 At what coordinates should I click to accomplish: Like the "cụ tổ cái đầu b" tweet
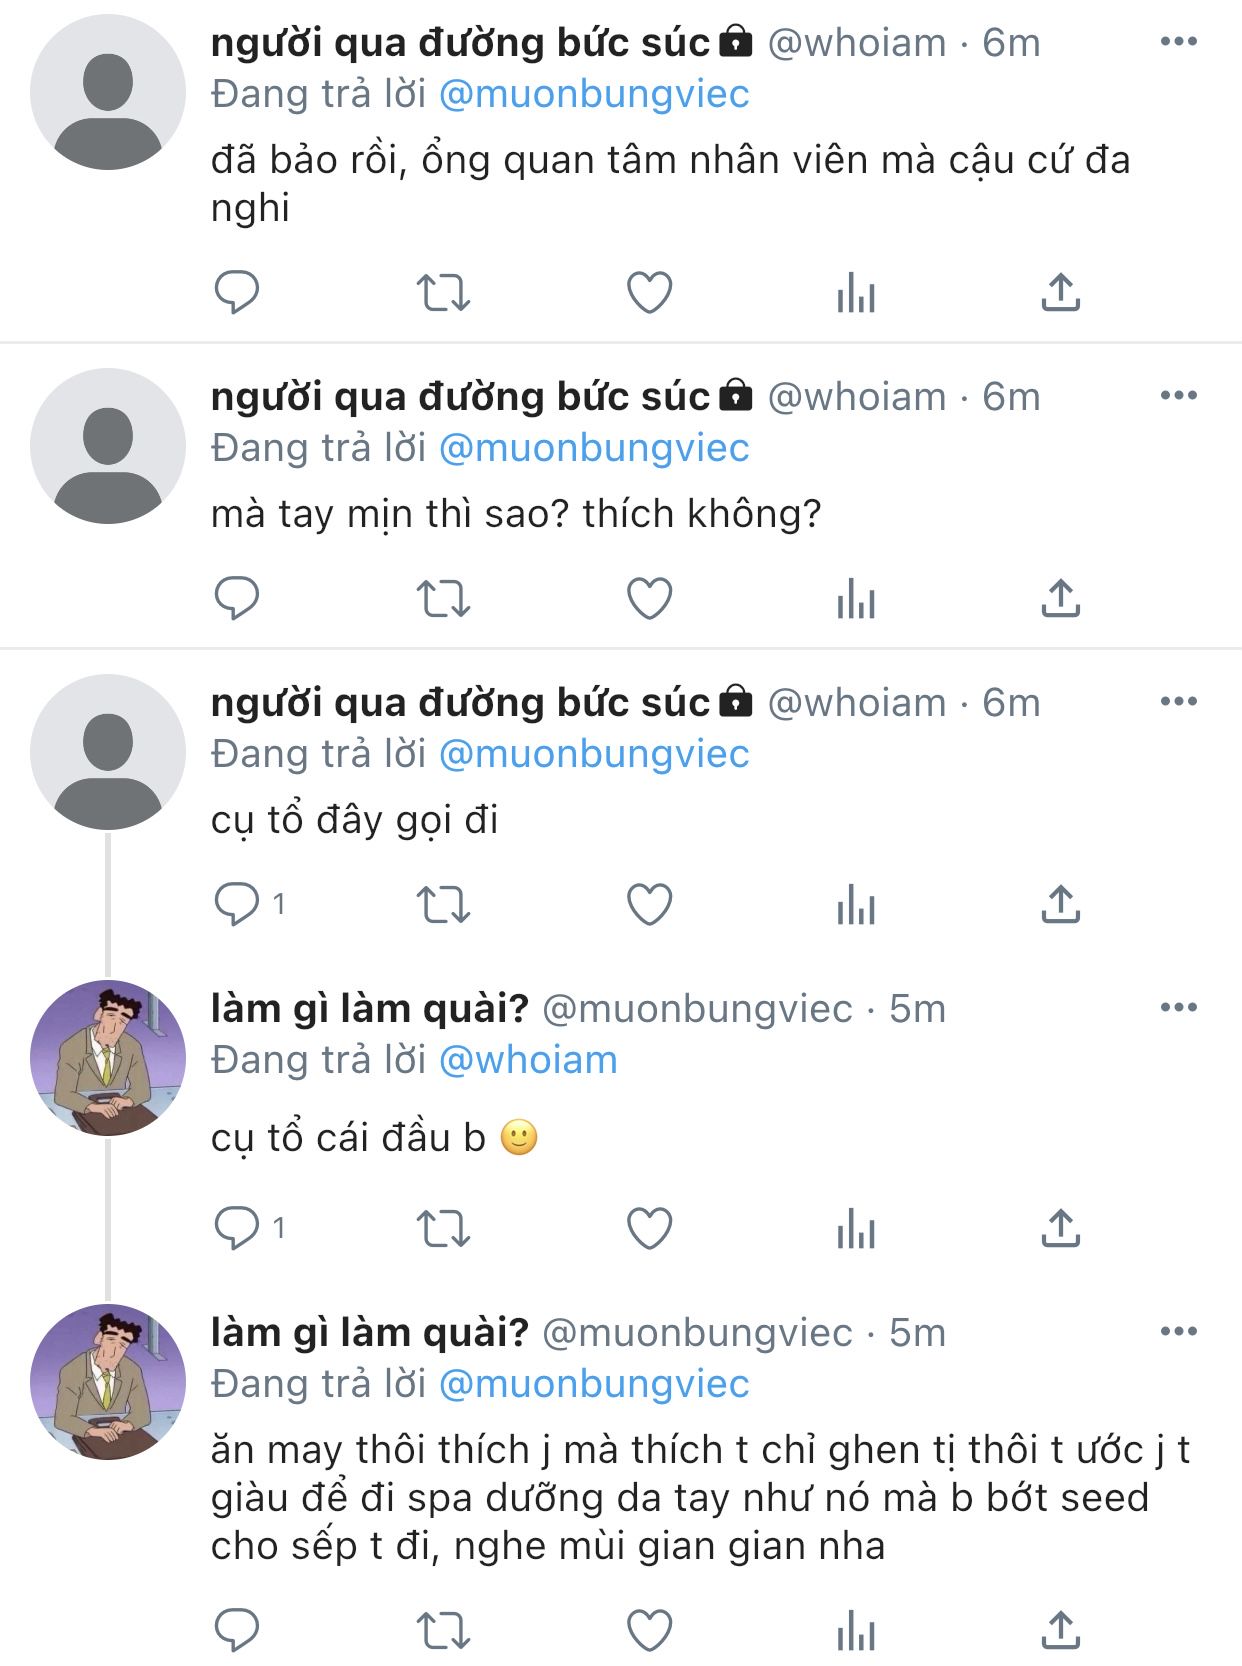click(649, 1229)
